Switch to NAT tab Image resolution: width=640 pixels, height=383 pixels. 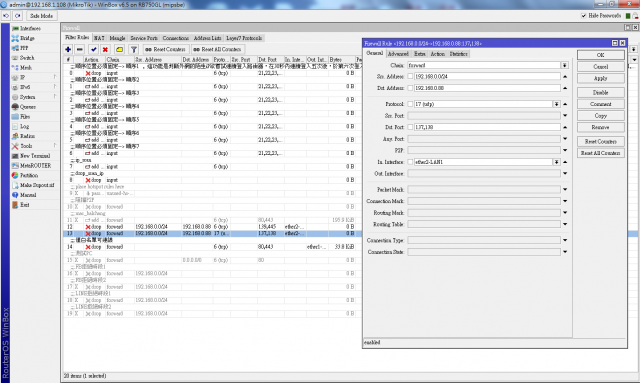pos(99,38)
